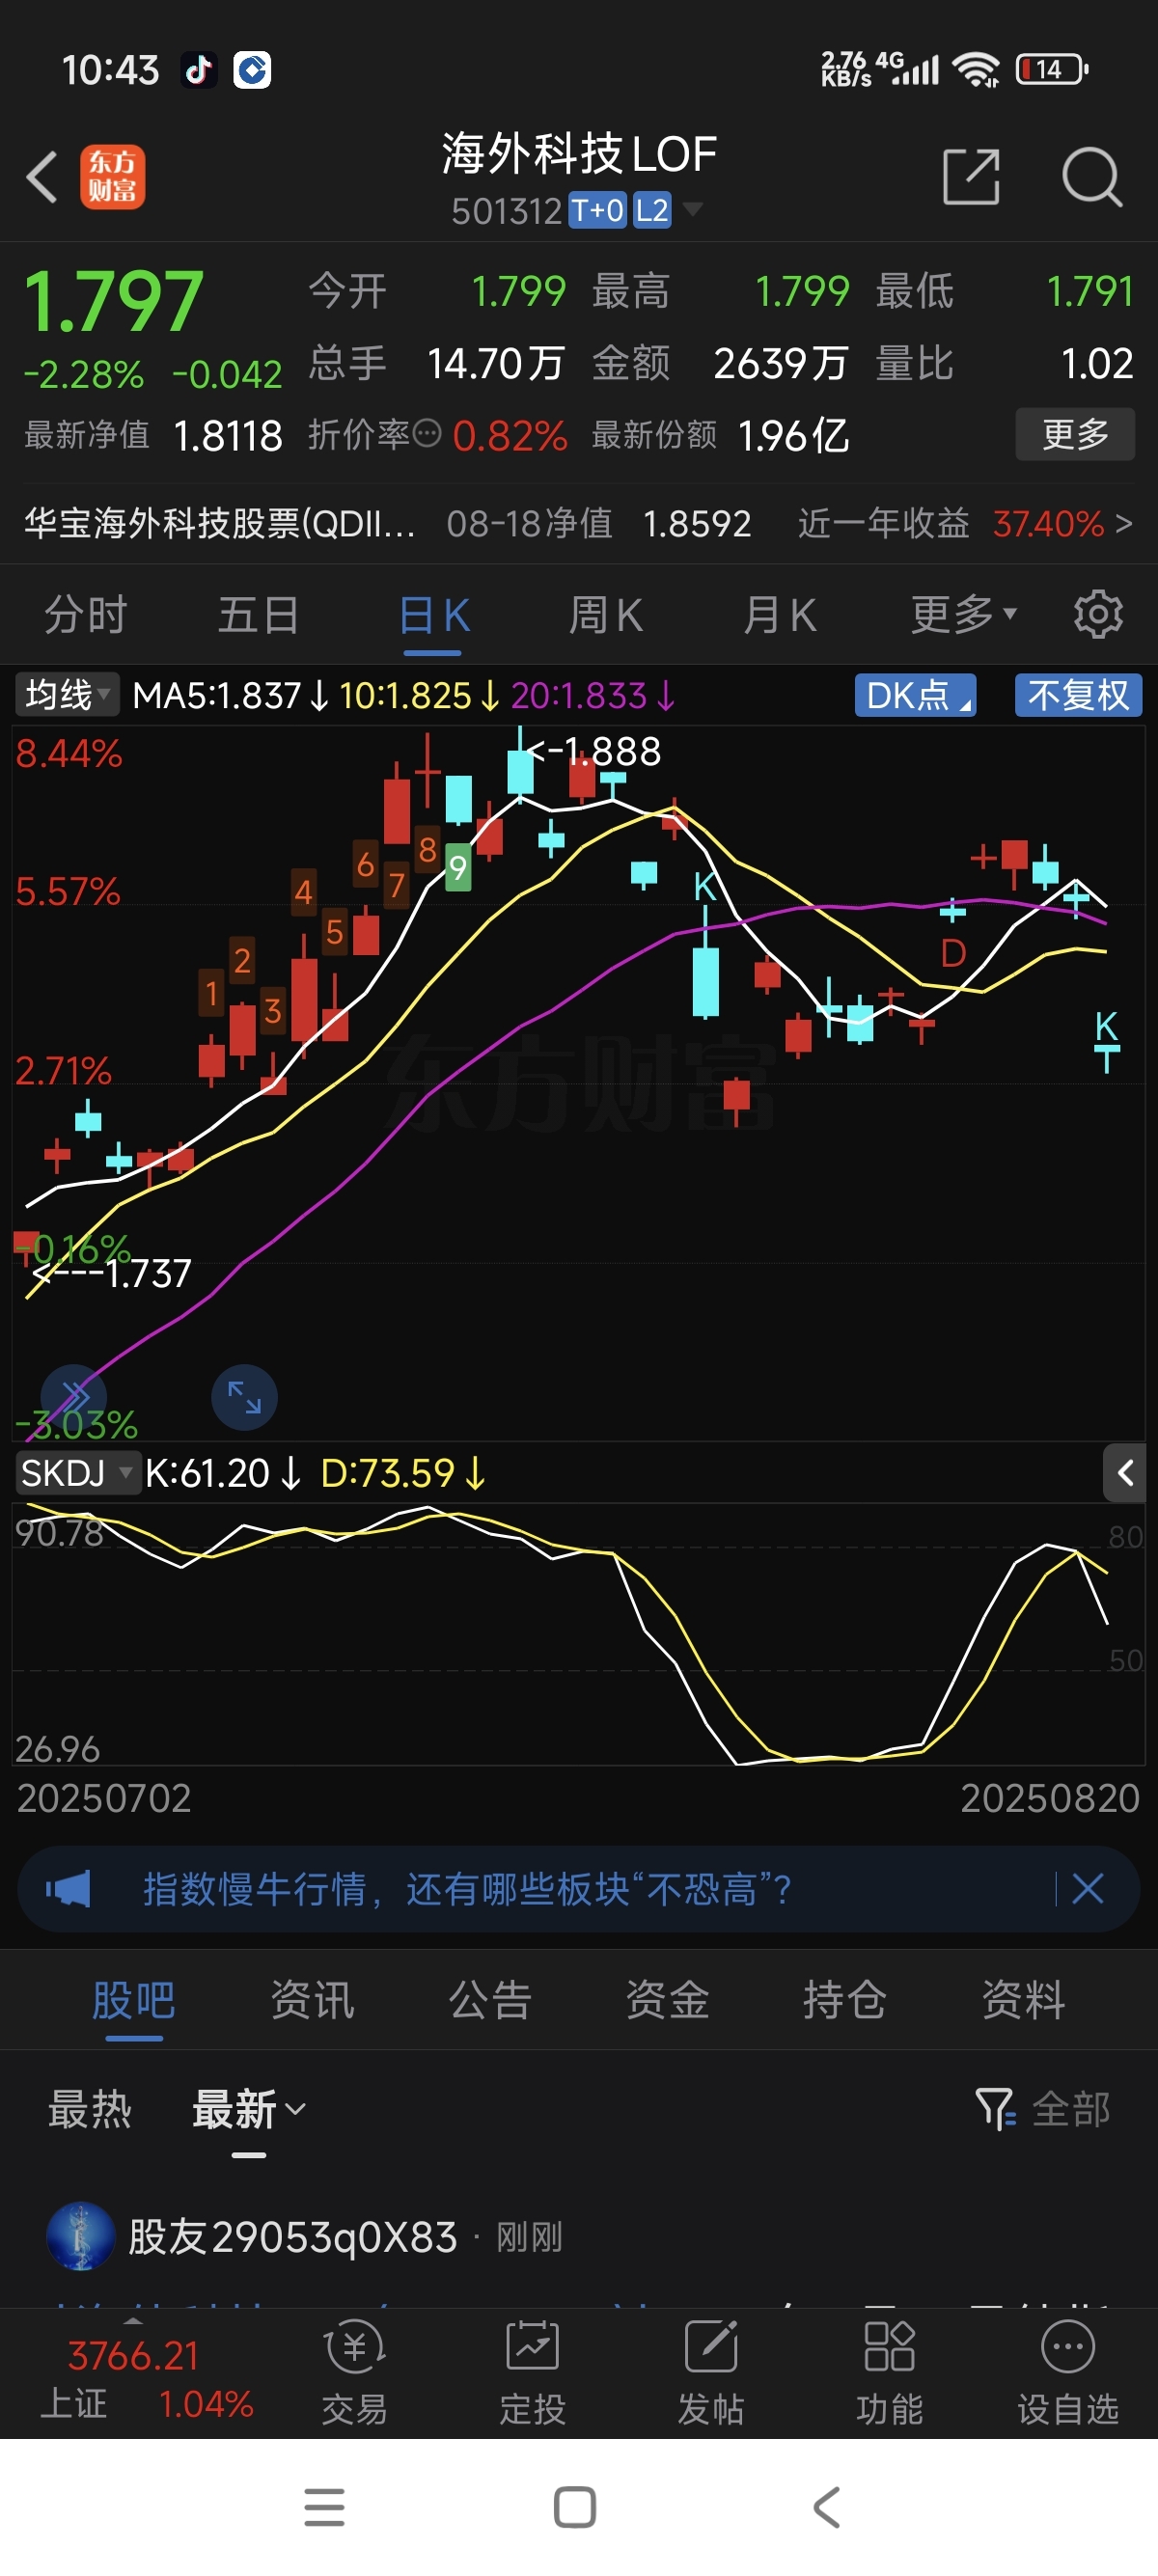Tap the 折价率 info icon

tap(427, 433)
